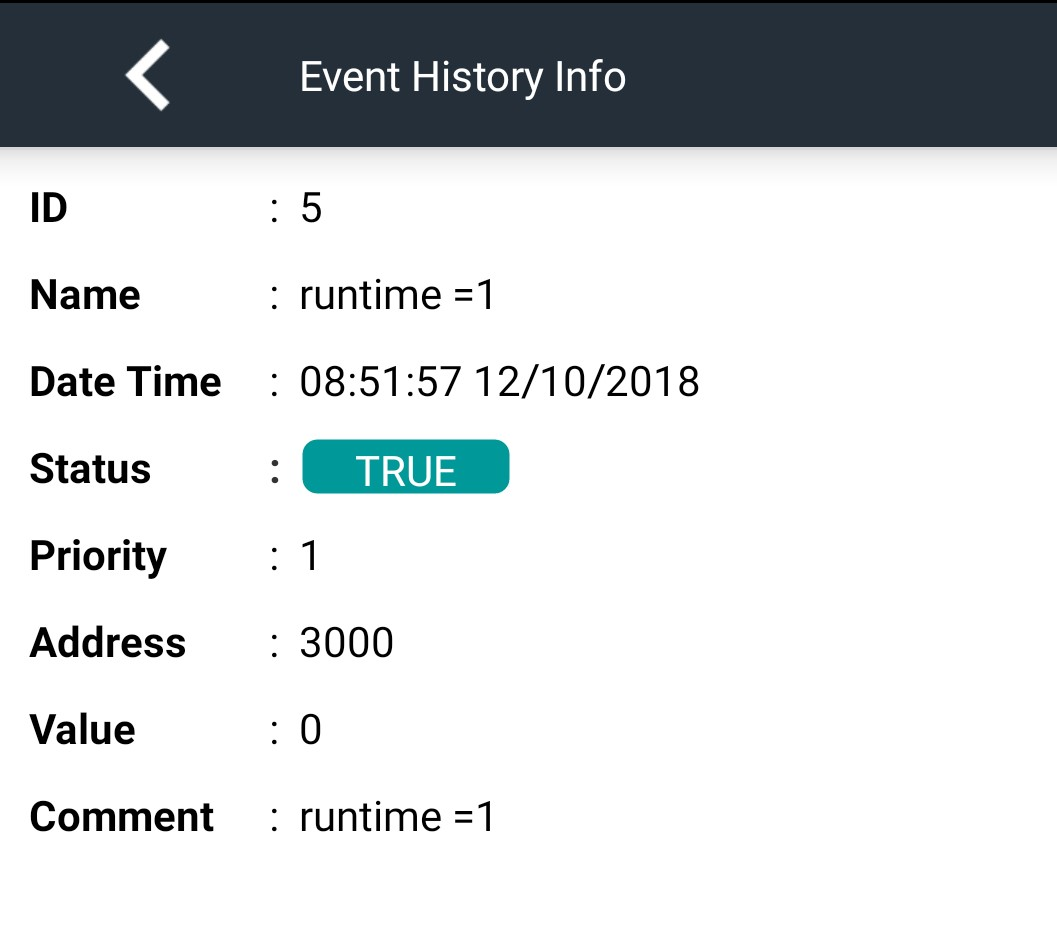Select the Priority value 1
This screenshot has width=1057, height=937.
click(310, 556)
